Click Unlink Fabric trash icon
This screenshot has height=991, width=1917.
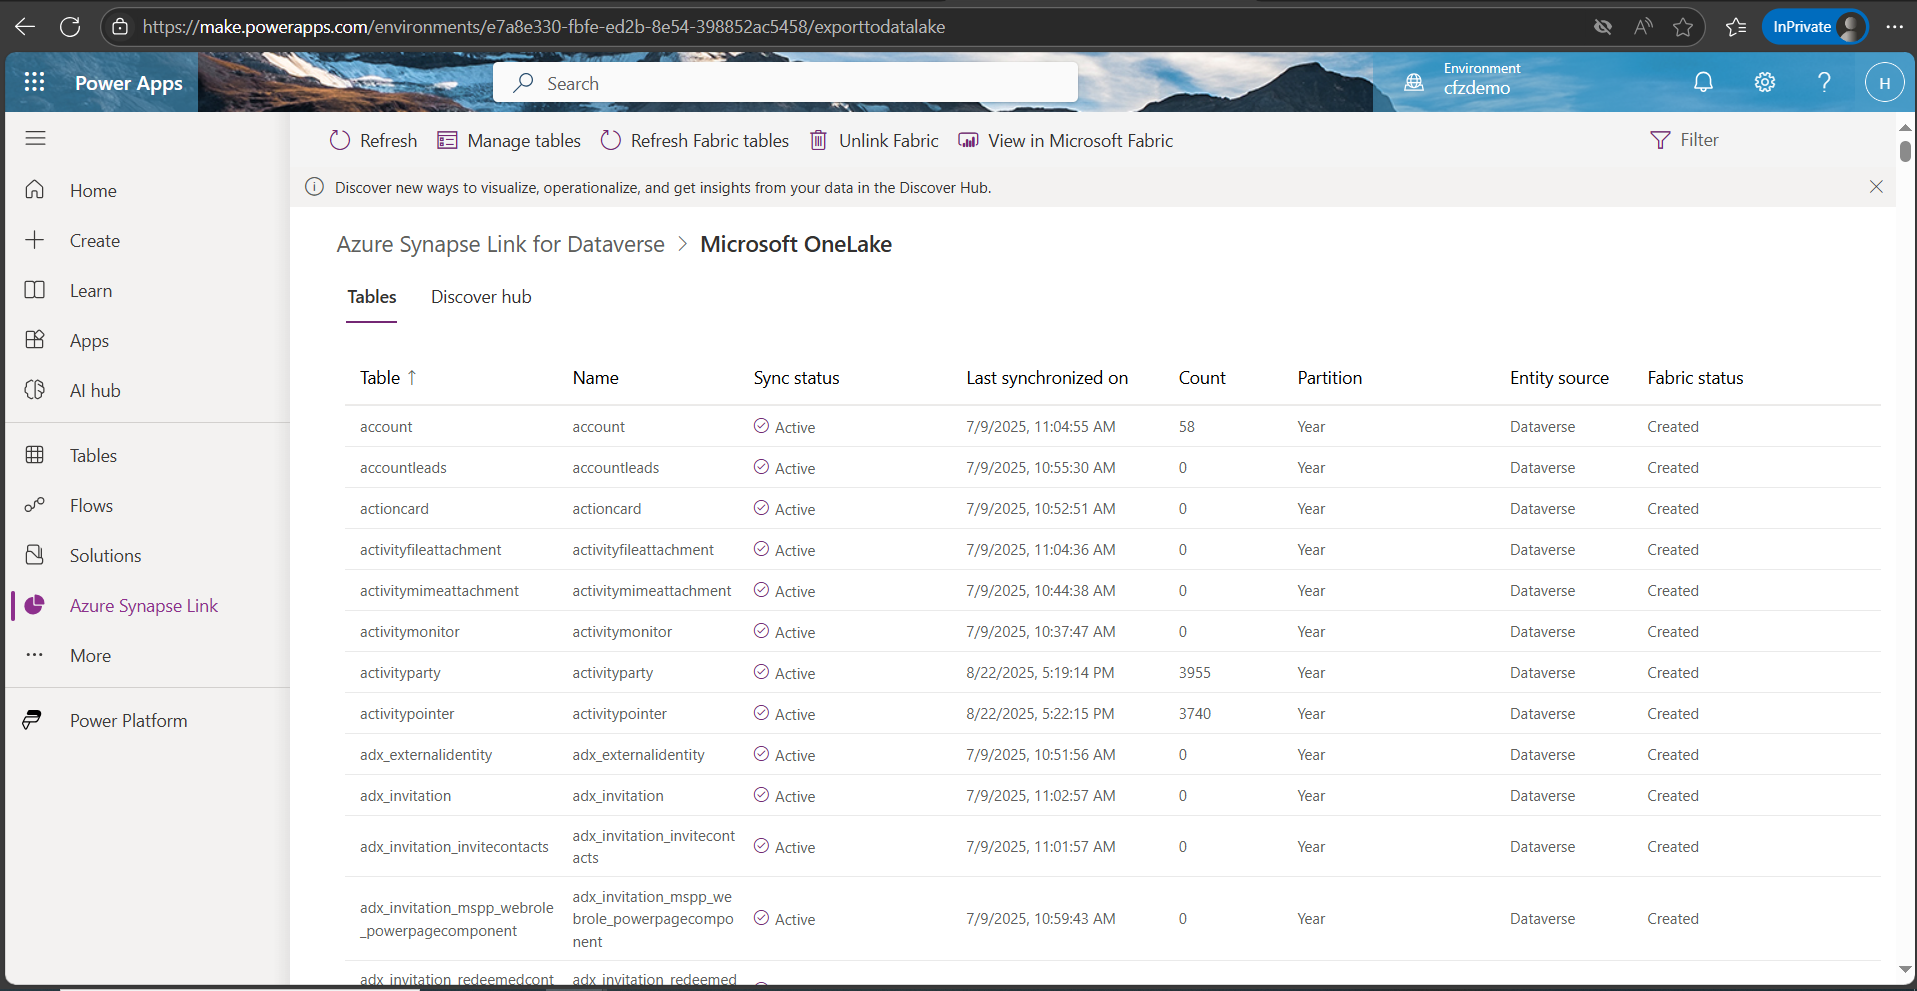point(818,141)
